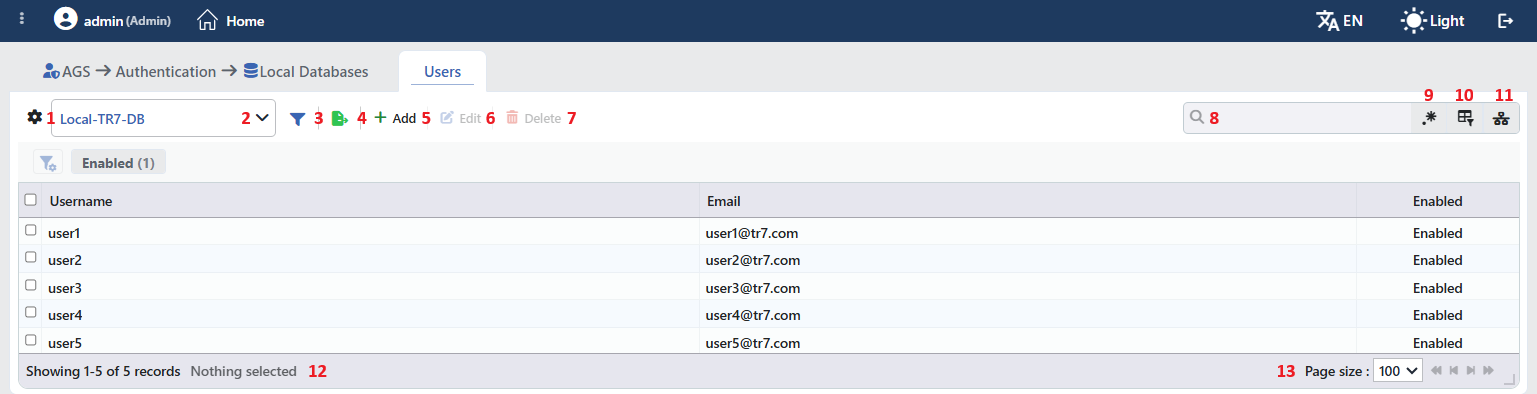Click the Enabled (1) filter chip
Image resolution: width=1537 pixels, height=394 pixels.
(x=118, y=163)
